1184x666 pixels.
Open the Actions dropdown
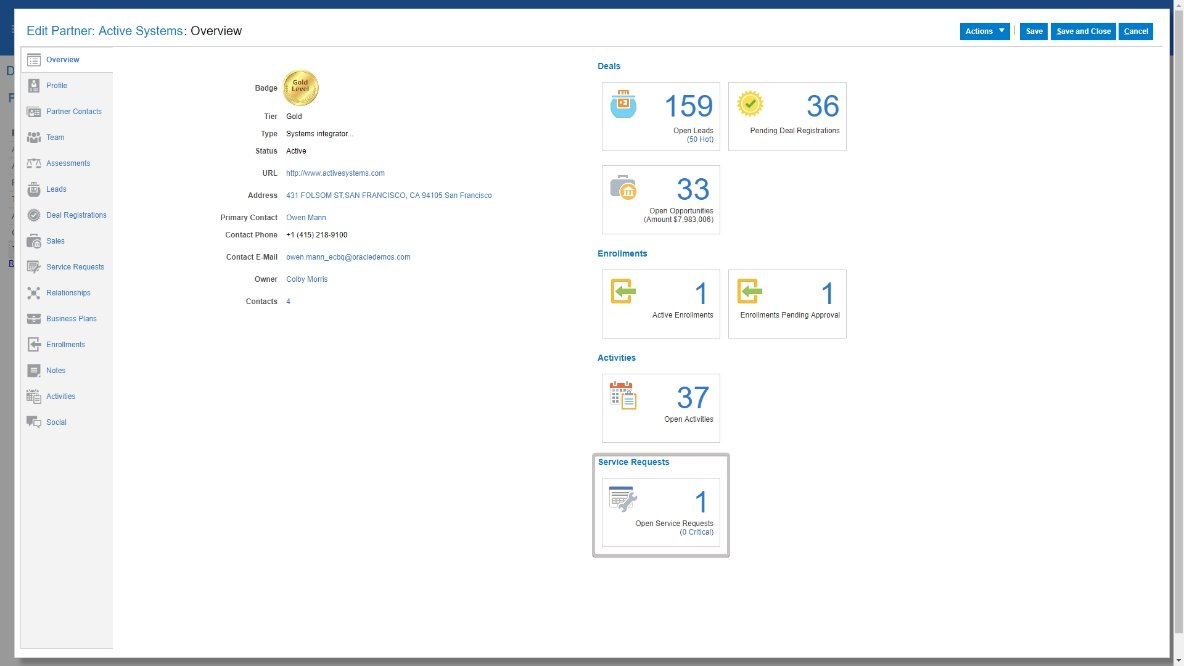point(983,31)
